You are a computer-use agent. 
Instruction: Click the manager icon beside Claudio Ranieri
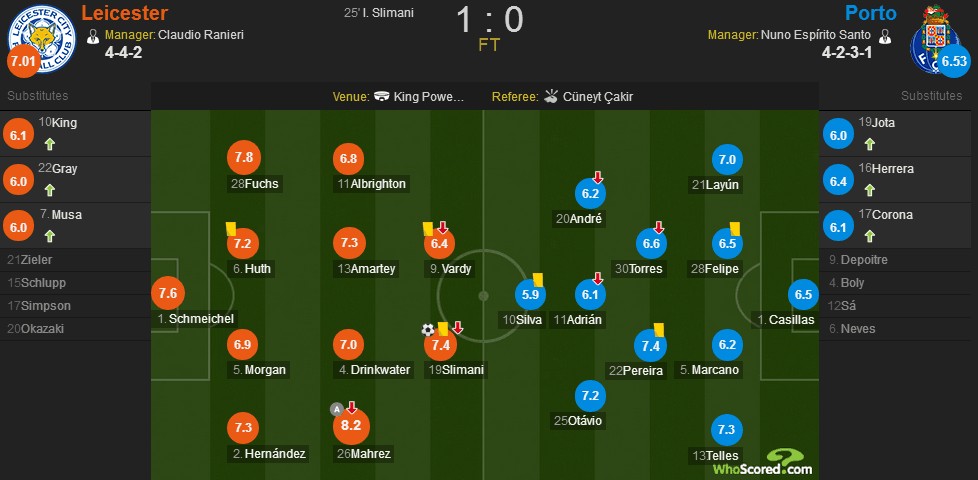94,36
